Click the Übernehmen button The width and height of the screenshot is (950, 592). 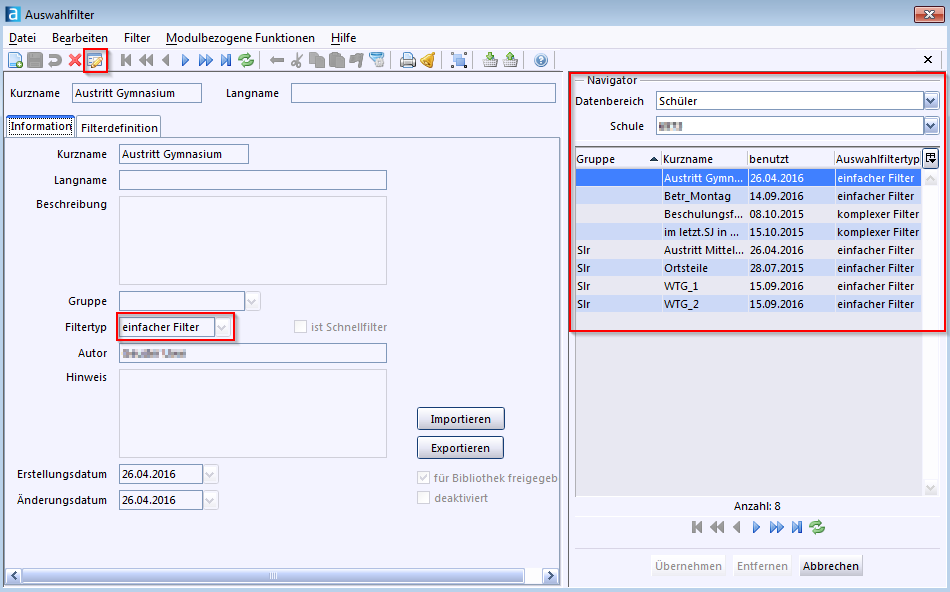pyautogui.click(x=688, y=566)
